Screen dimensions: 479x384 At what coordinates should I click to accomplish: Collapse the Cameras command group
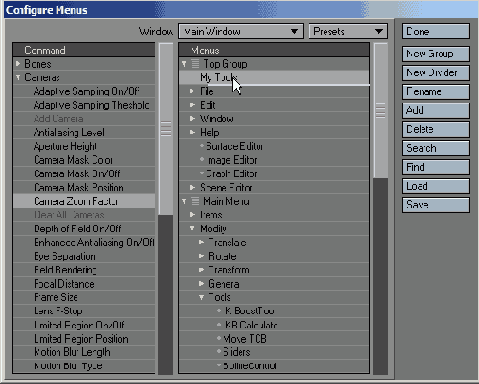pos(18,77)
